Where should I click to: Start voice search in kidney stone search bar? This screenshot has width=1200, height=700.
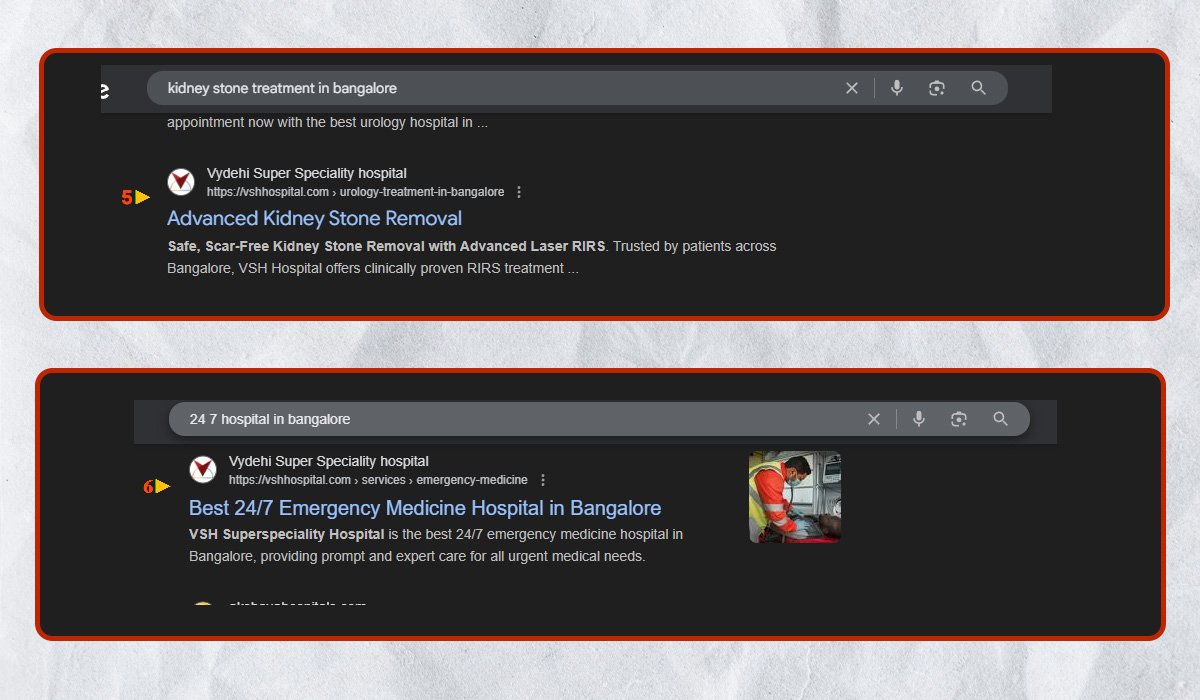(x=897, y=88)
